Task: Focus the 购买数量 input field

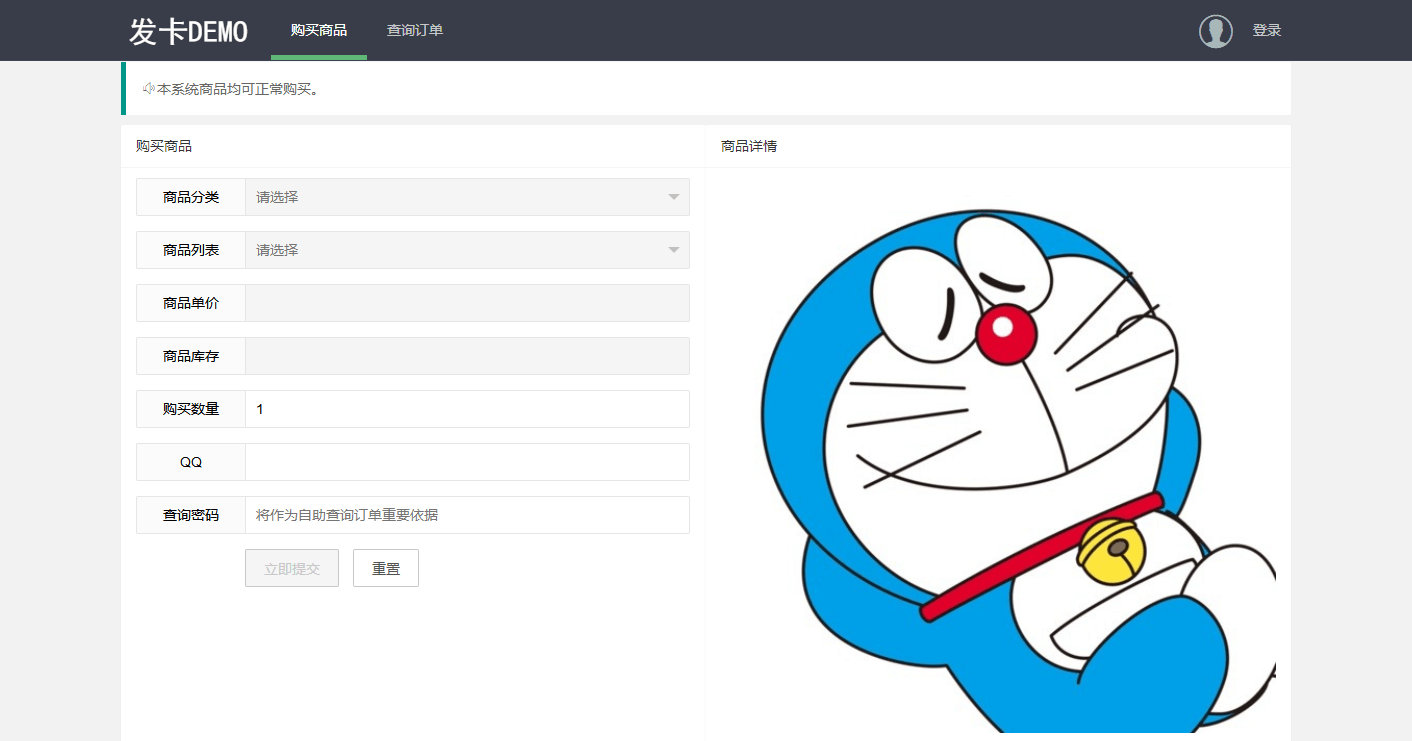Action: [x=467, y=409]
